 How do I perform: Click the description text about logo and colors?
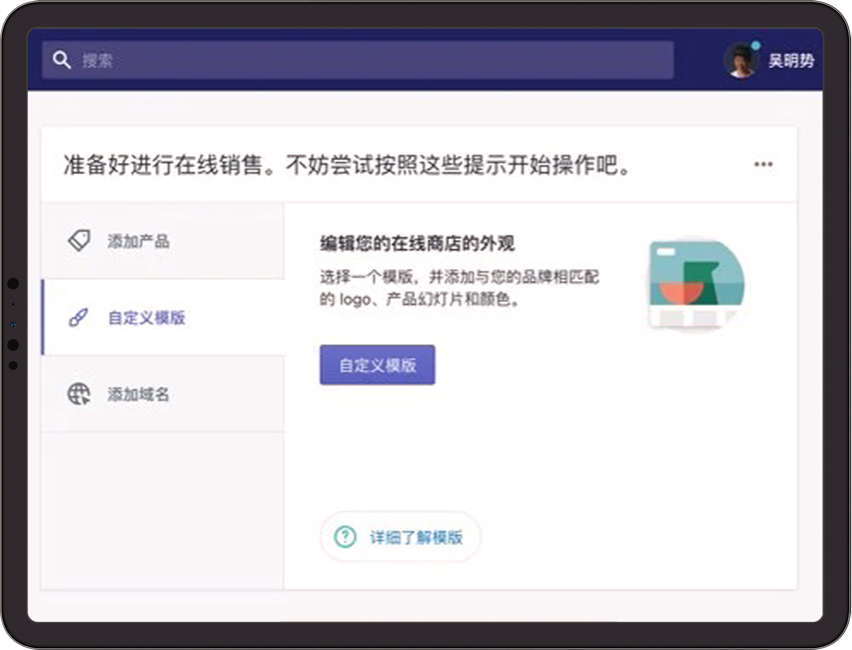coord(458,287)
